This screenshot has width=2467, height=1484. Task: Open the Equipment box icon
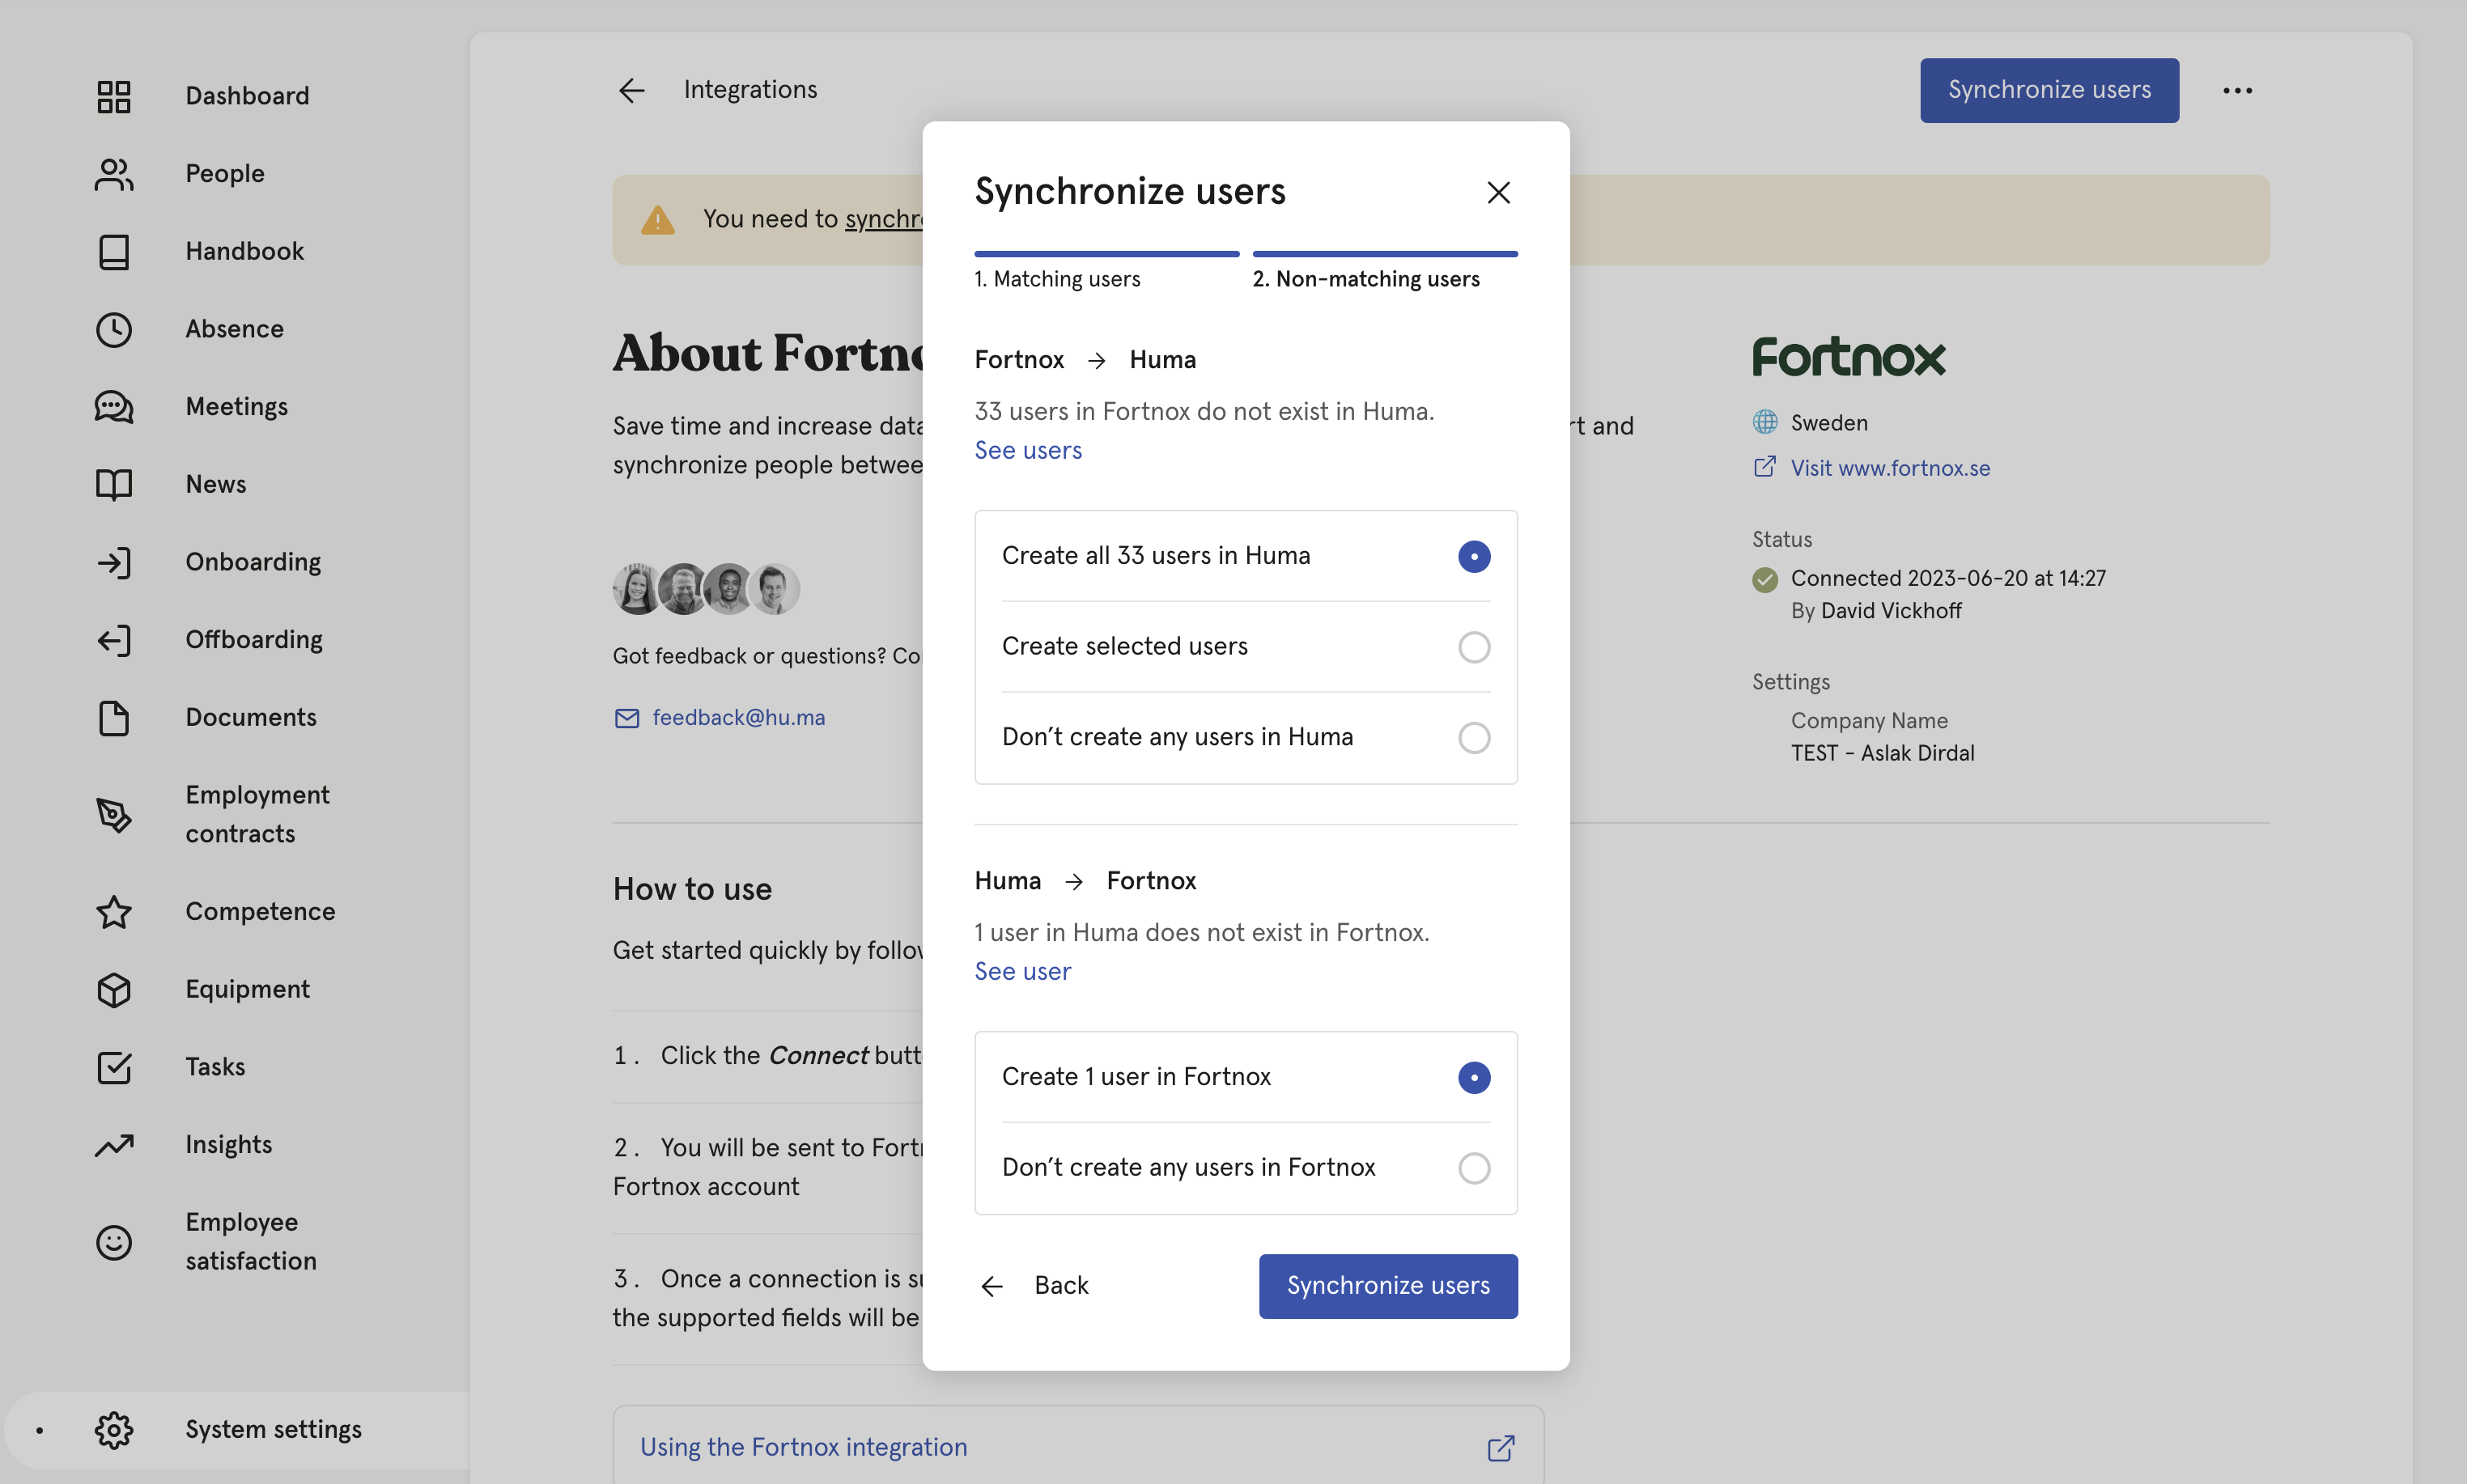tap(114, 990)
